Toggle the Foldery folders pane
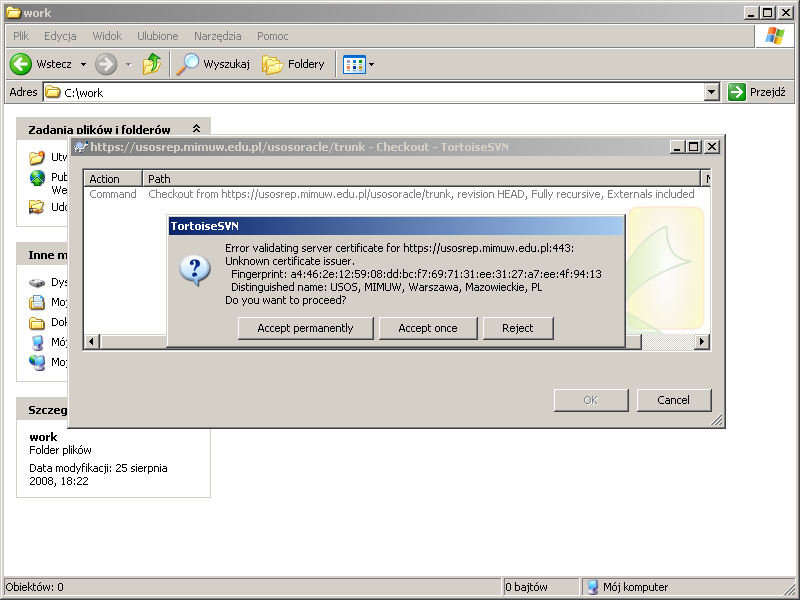Image resolution: width=800 pixels, height=600 pixels. pos(293,64)
